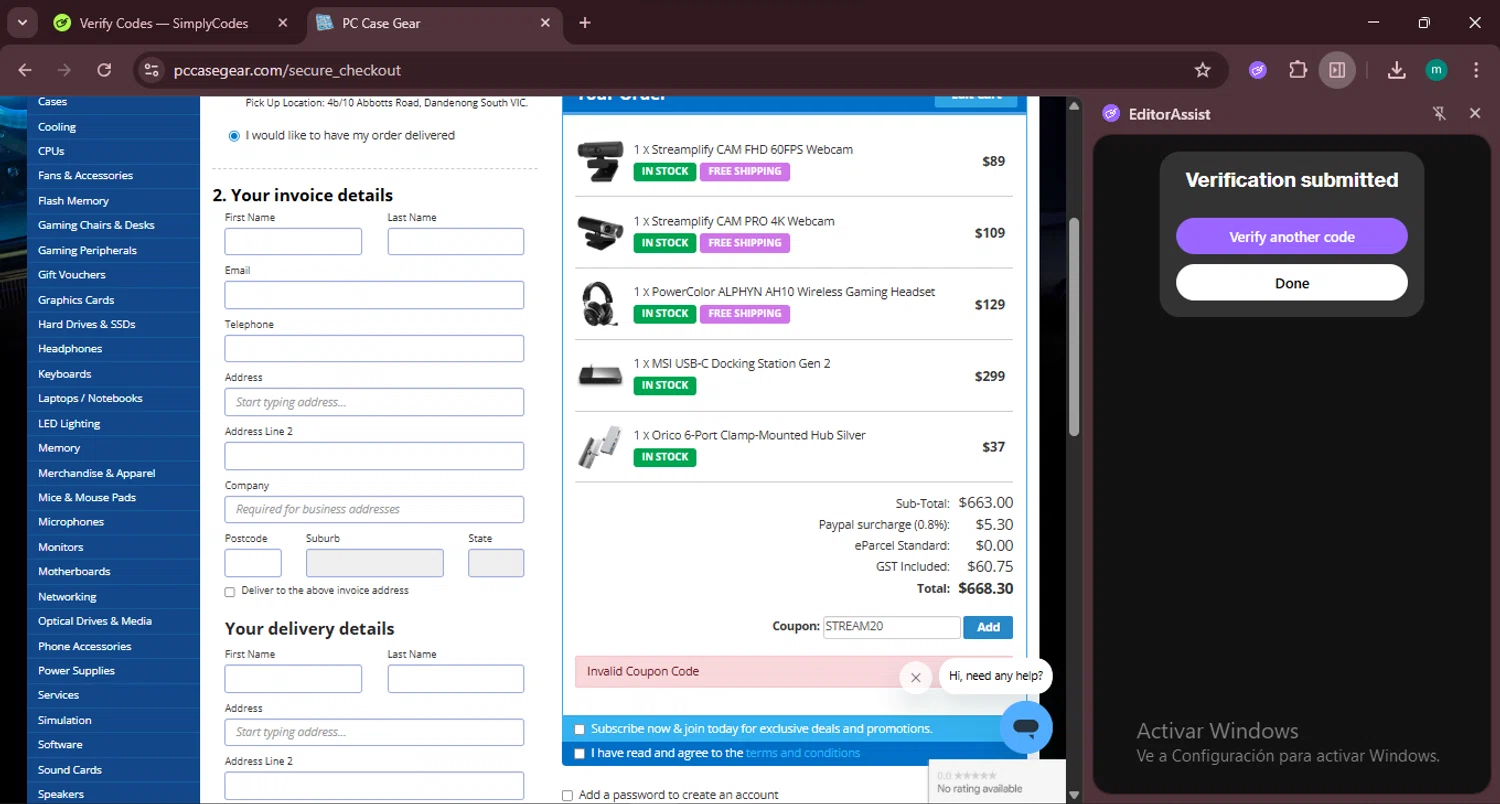
Task: Click the Done button in EditorAssist
Action: click(x=1292, y=283)
